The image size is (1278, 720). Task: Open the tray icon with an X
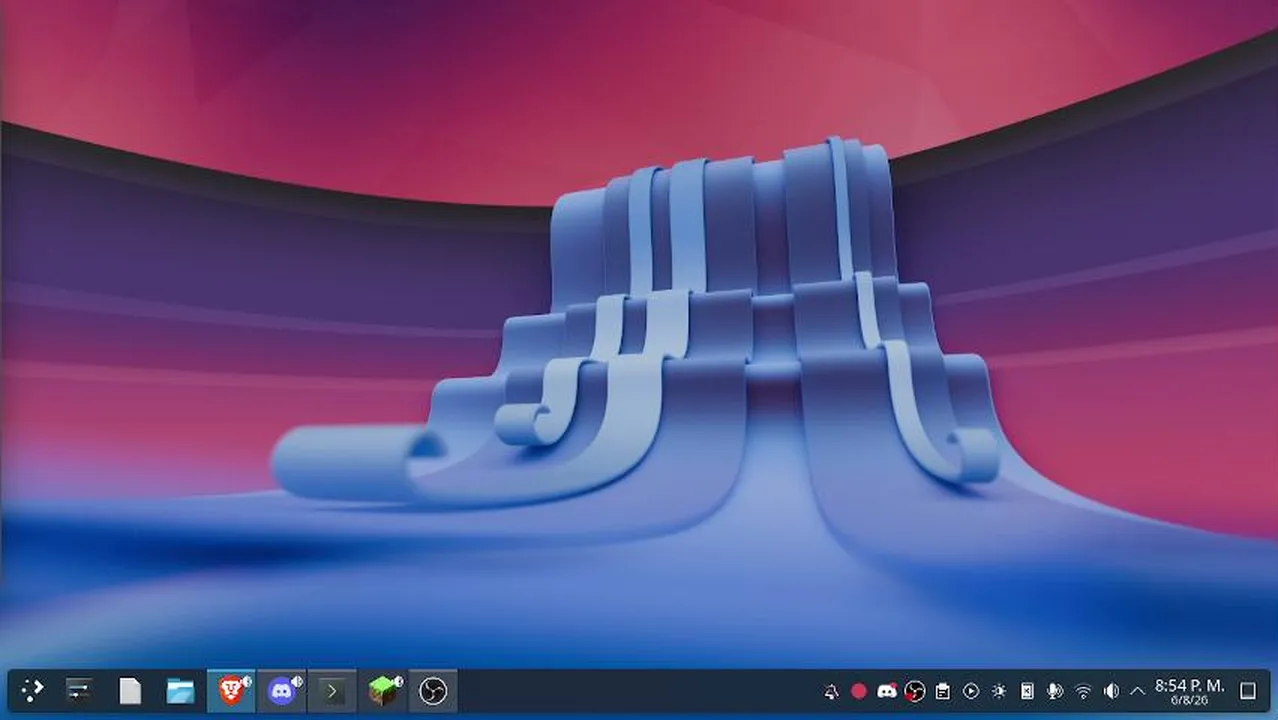(x=1027, y=691)
